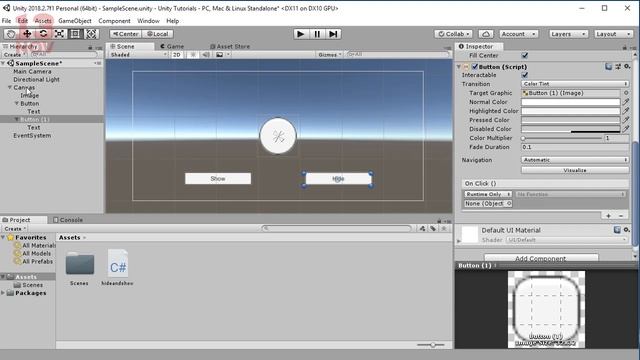Click the Fade Duration field
This screenshot has width=640, height=360.
click(575, 147)
